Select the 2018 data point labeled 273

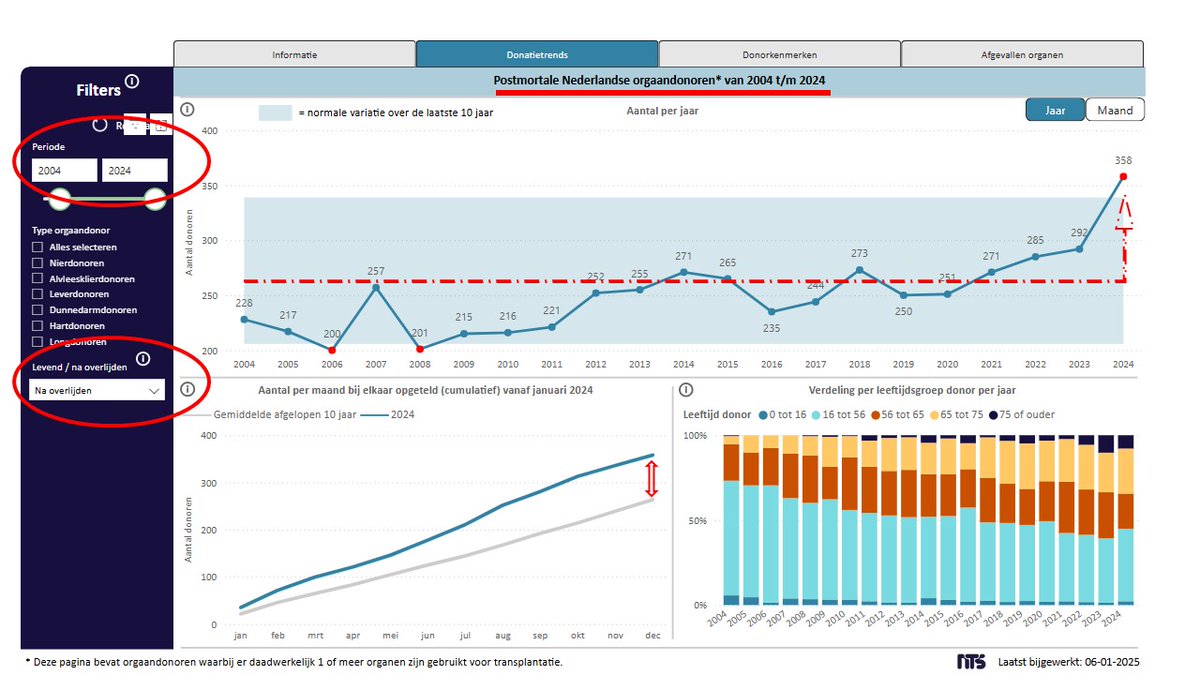[x=859, y=270]
